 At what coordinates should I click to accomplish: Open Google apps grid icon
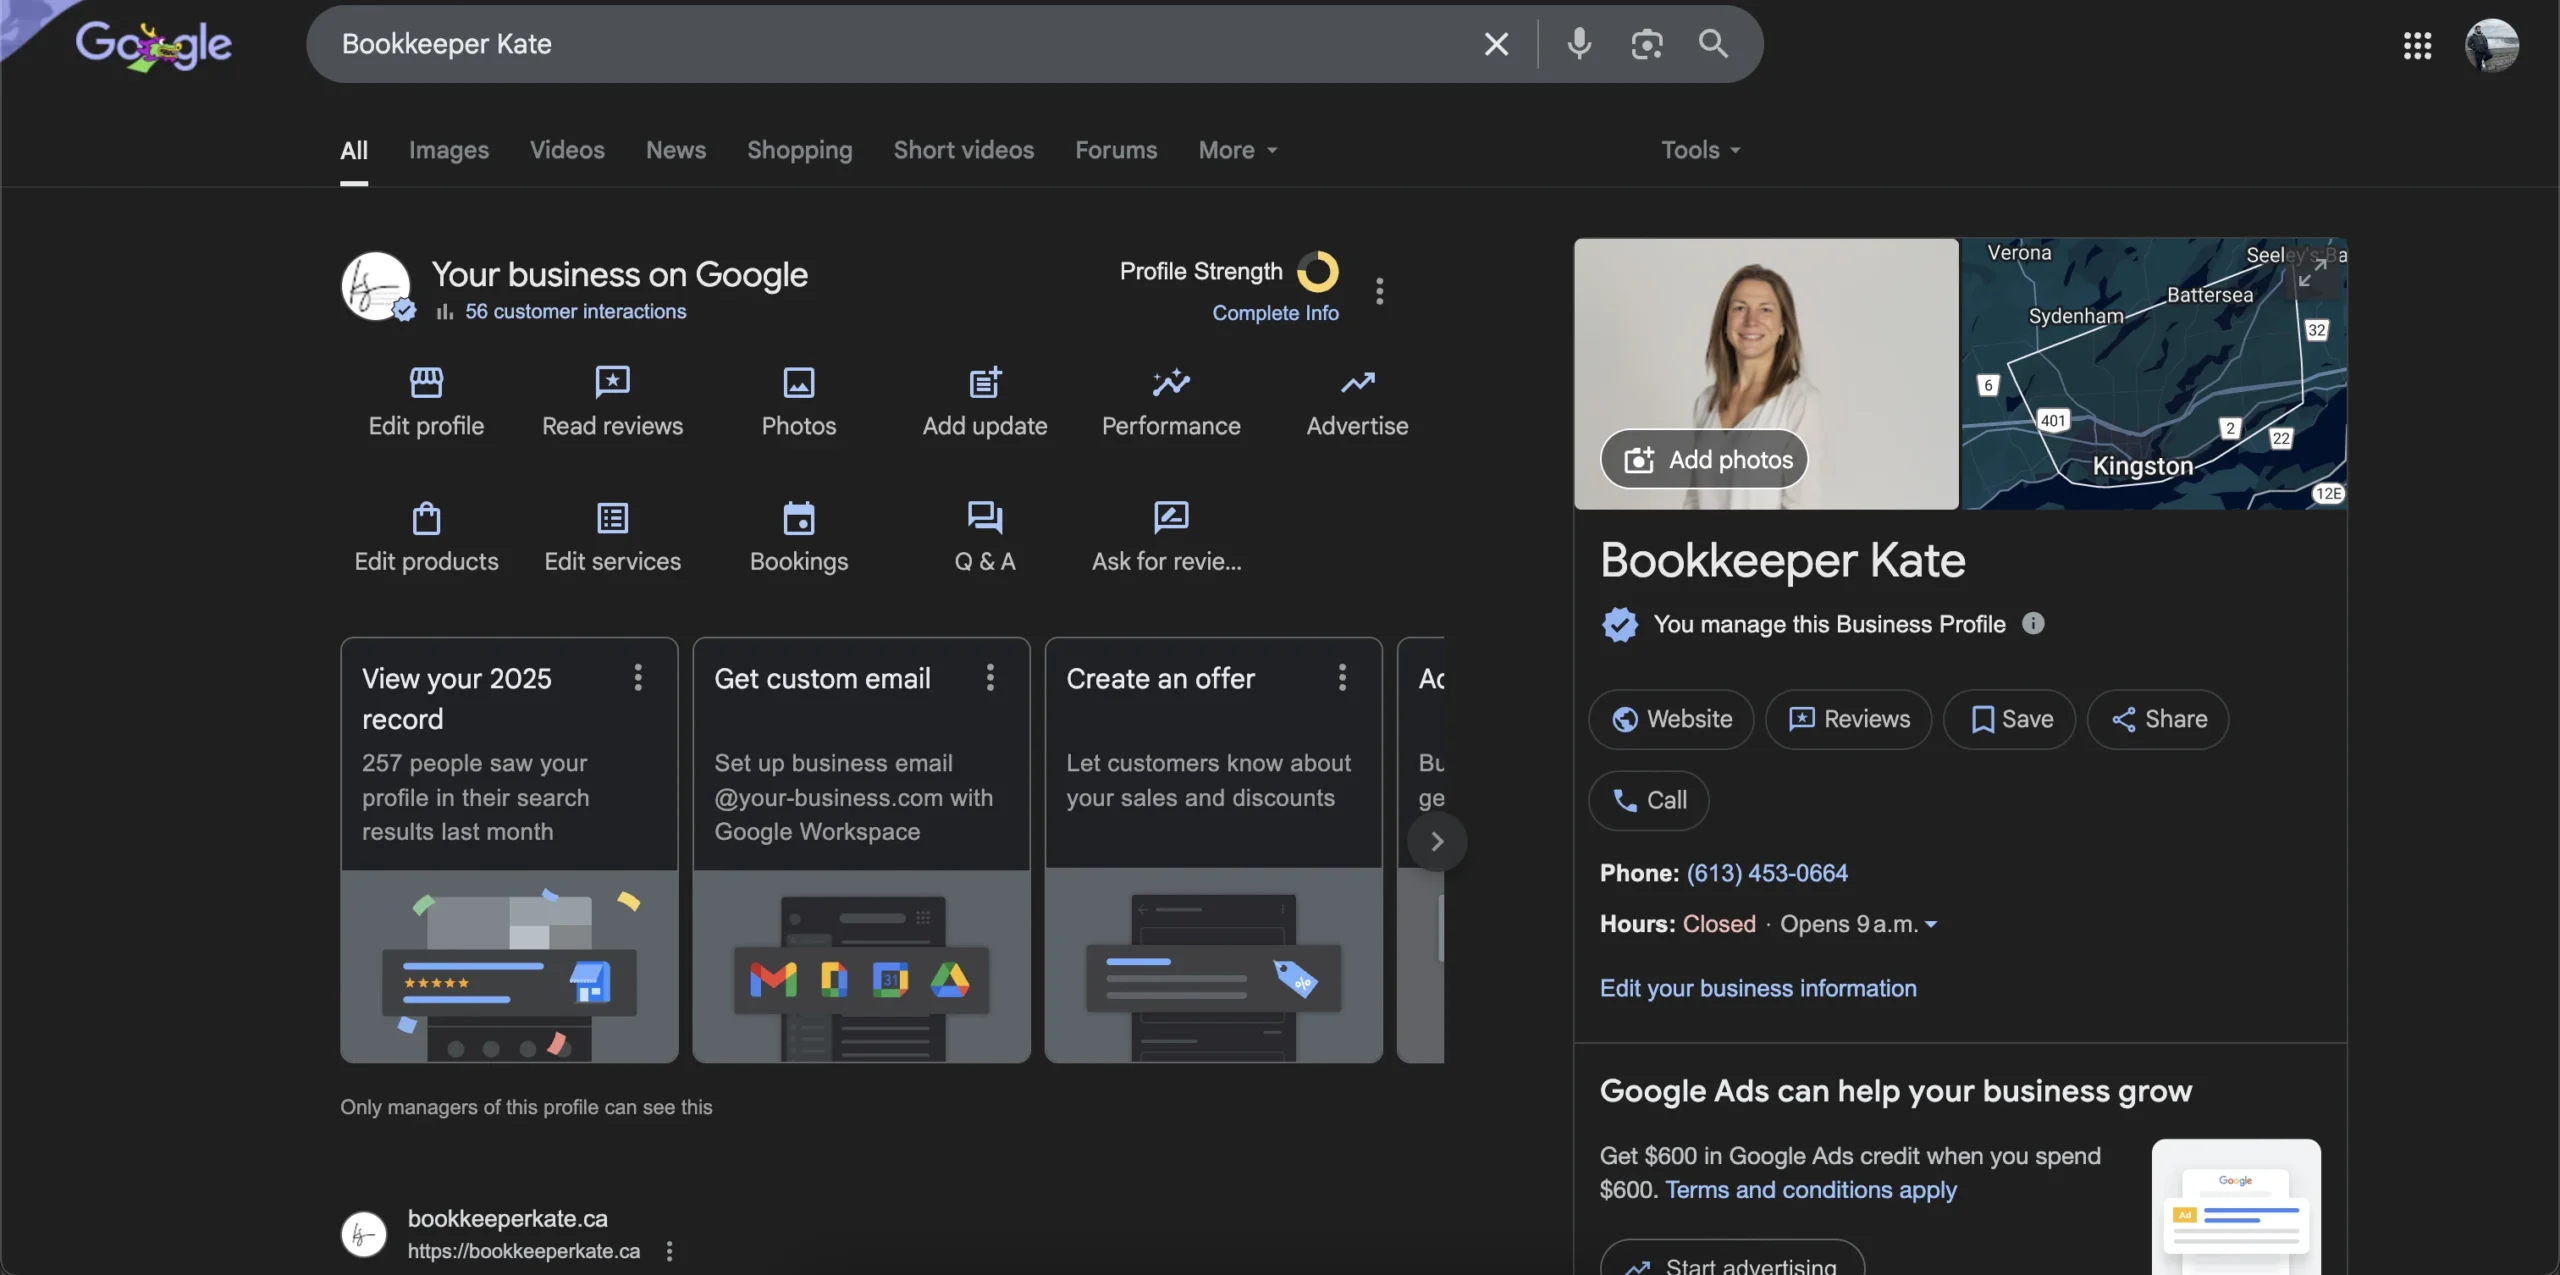2417,45
